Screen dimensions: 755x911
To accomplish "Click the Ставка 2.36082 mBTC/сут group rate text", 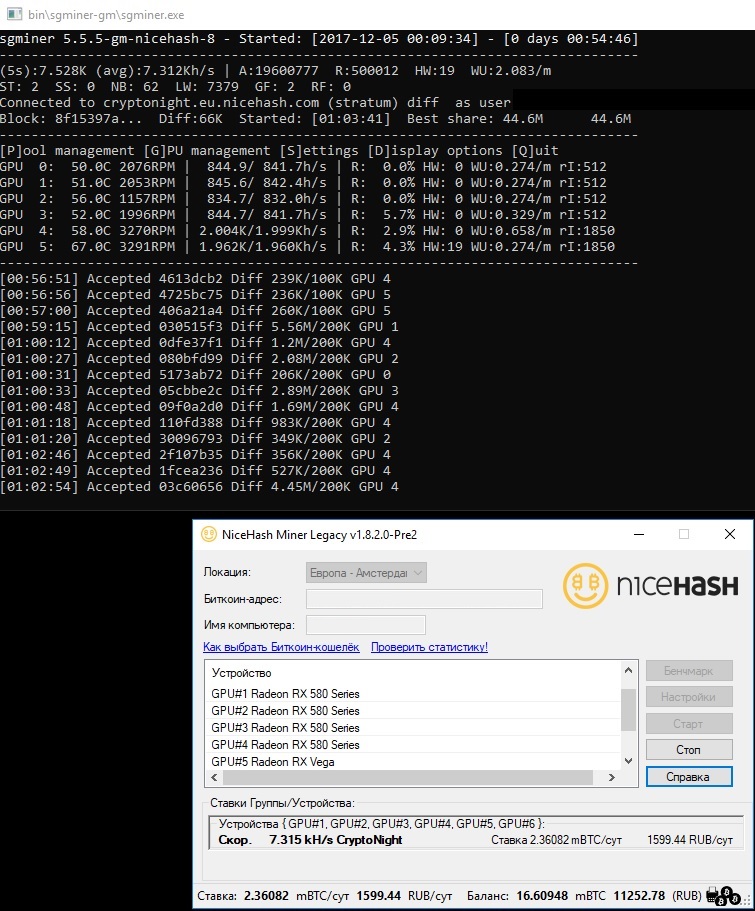I will coord(556,840).
